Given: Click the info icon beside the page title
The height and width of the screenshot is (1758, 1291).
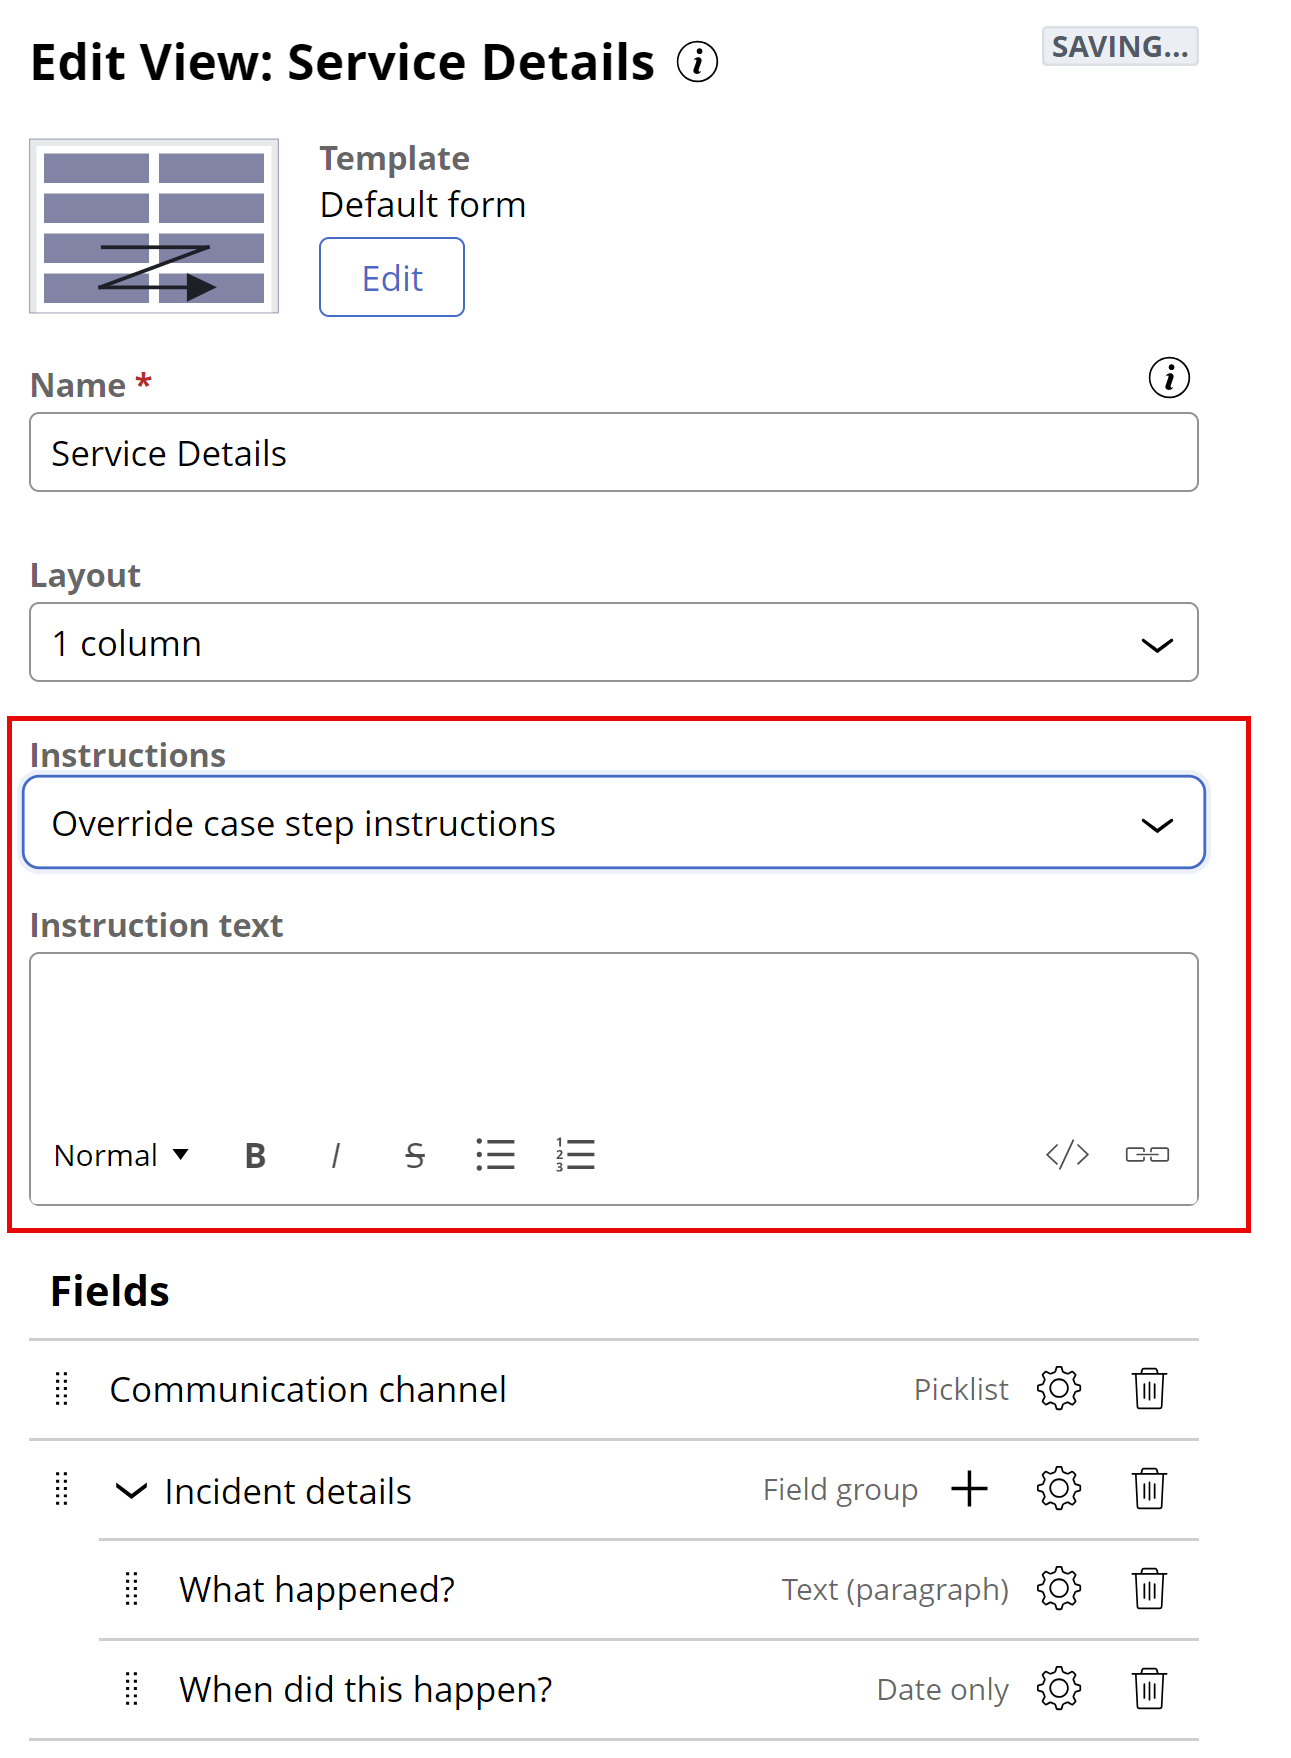Looking at the screenshot, I should pyautogui.click(x=697, y=62).
